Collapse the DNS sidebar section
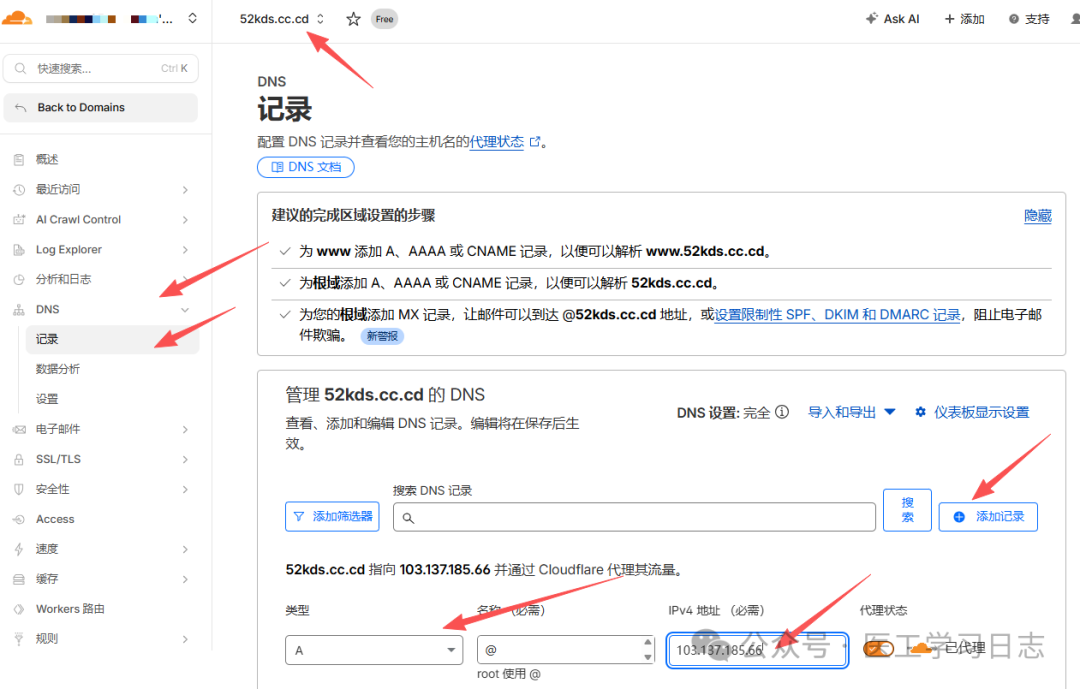The height and width of the screenshot is (689, 1080). click(185, 310)
